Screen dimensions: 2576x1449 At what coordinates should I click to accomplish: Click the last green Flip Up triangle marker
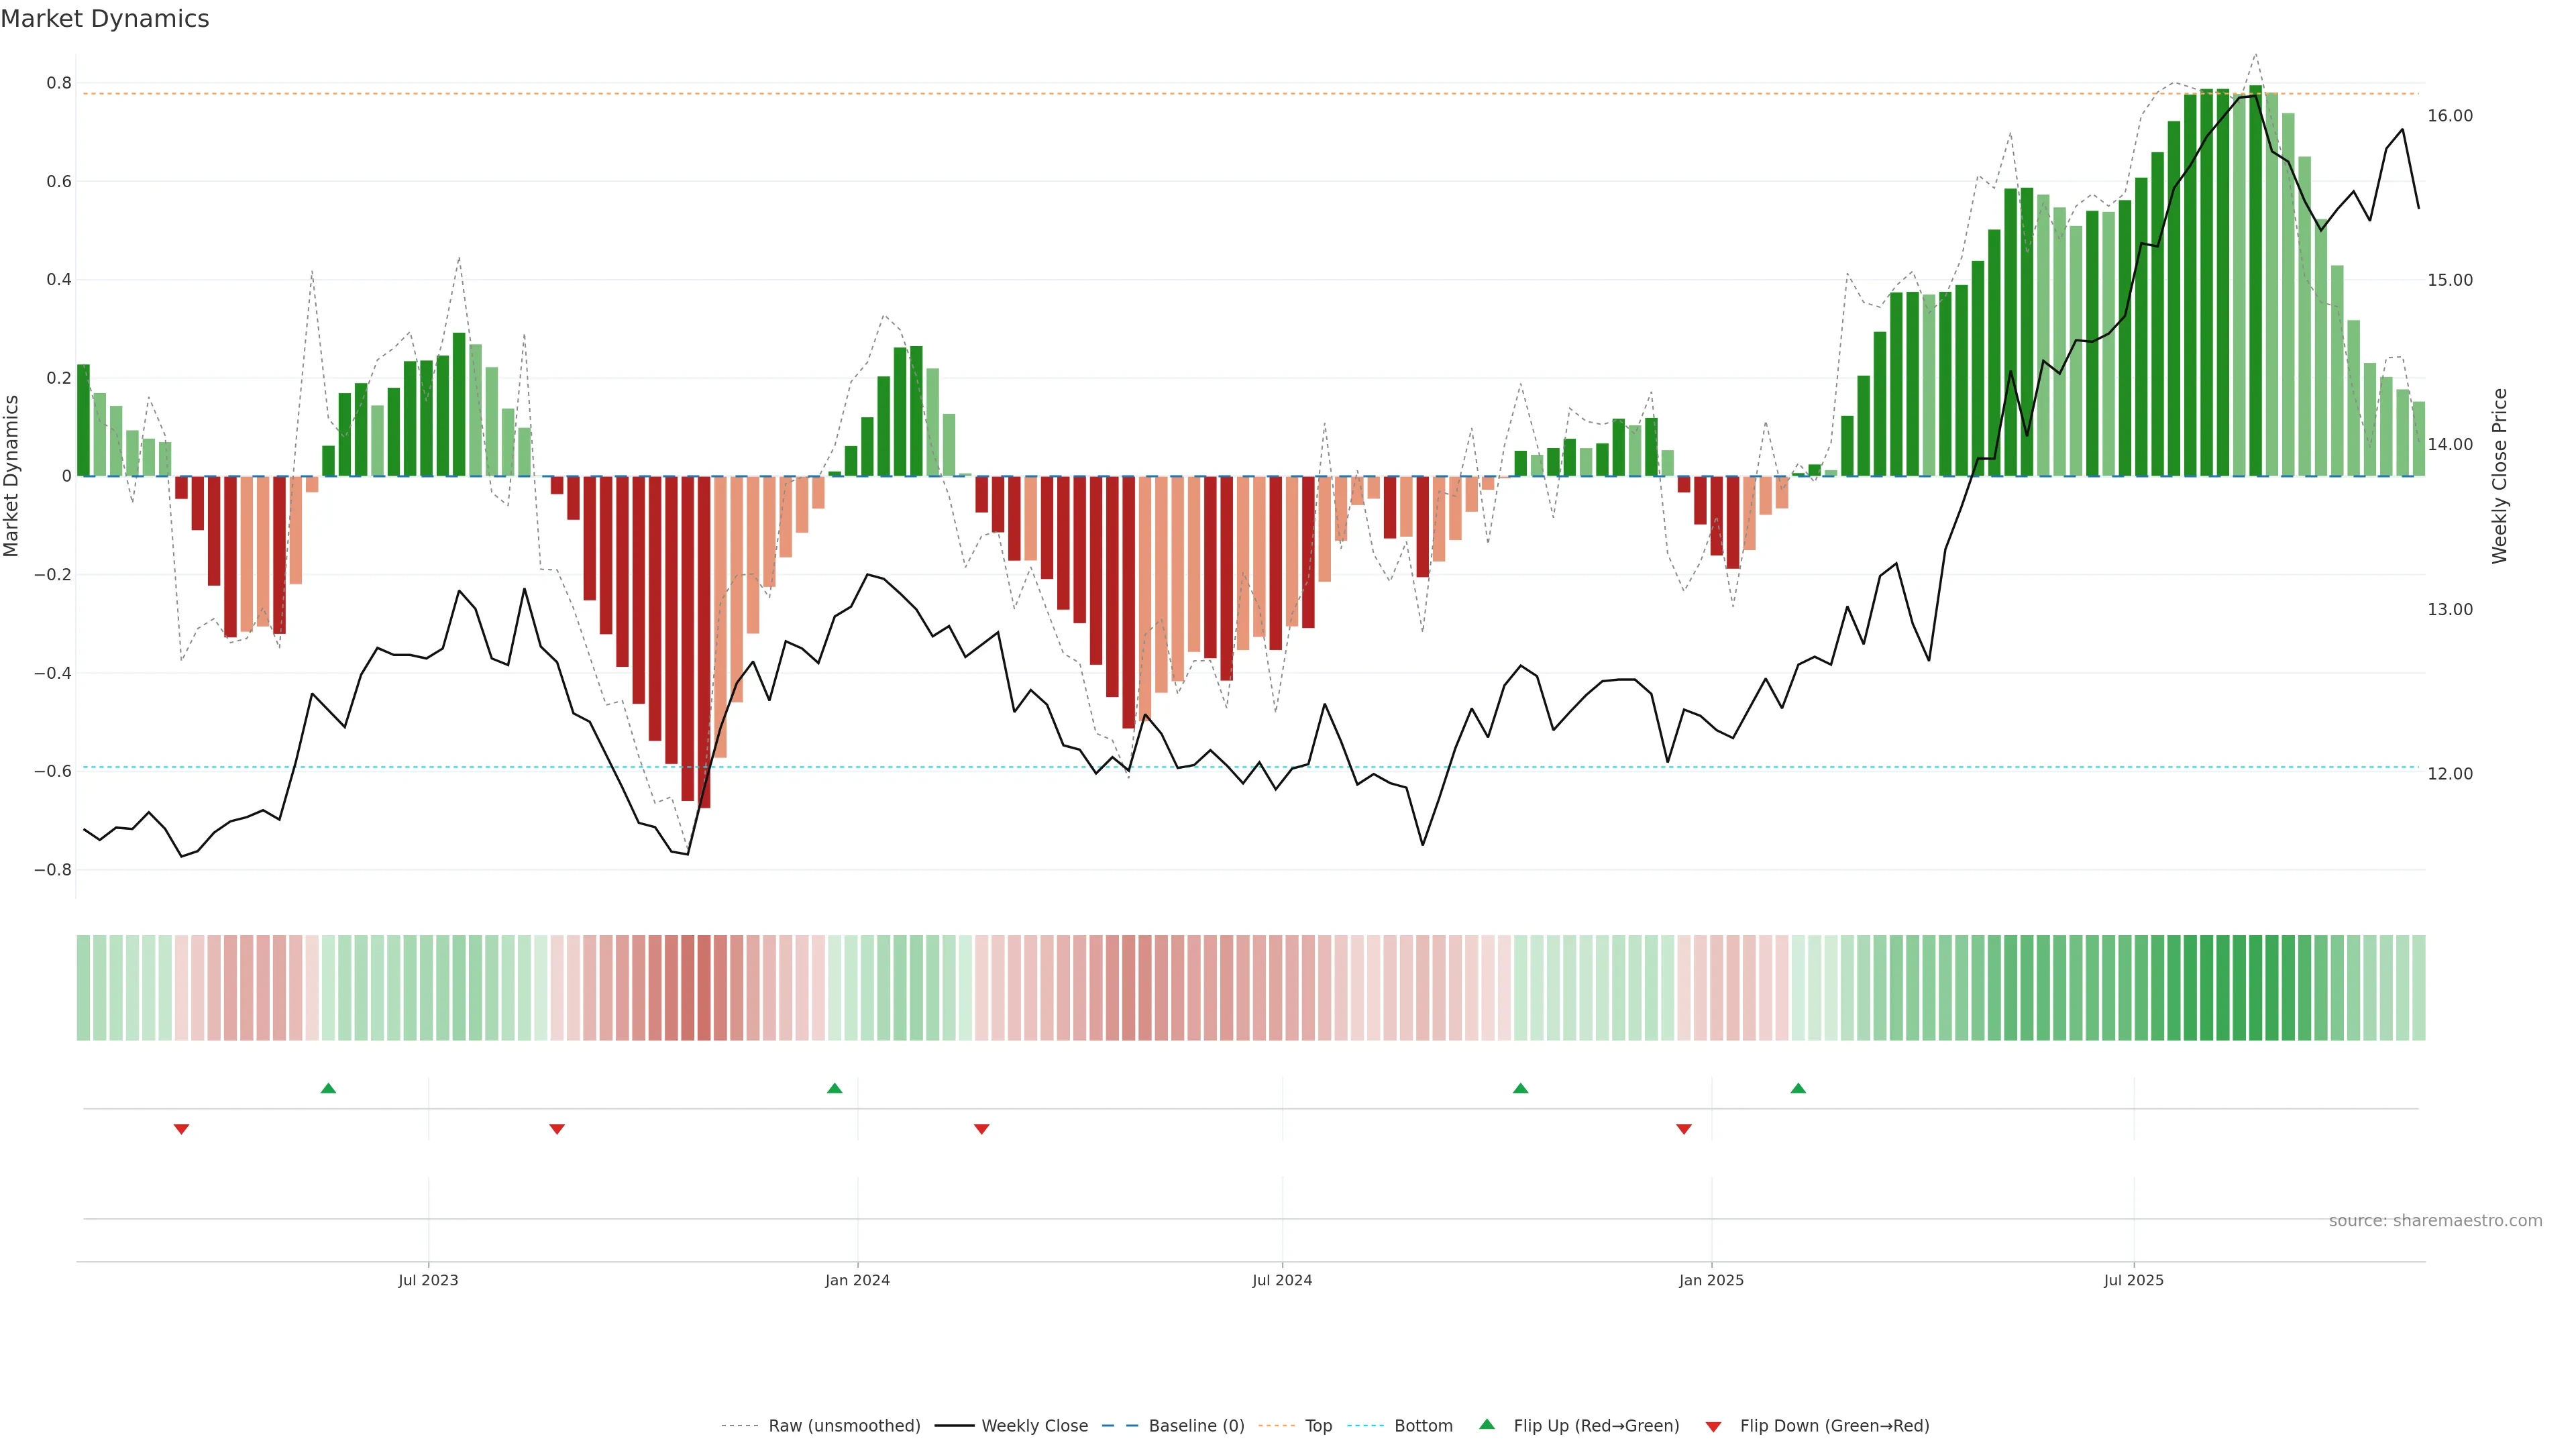(x=1798, y=1088)
